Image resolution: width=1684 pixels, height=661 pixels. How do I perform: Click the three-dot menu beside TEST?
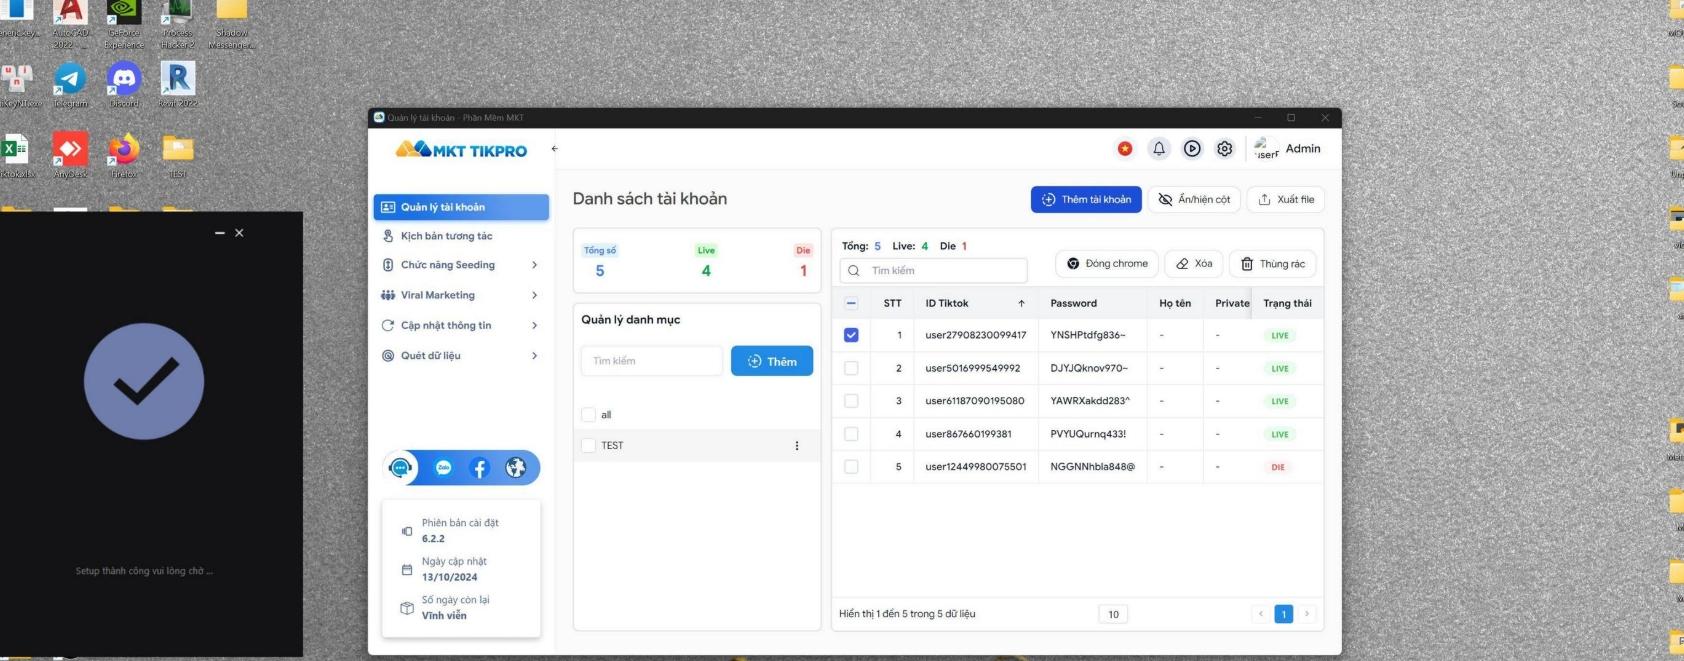pos(796,446)
